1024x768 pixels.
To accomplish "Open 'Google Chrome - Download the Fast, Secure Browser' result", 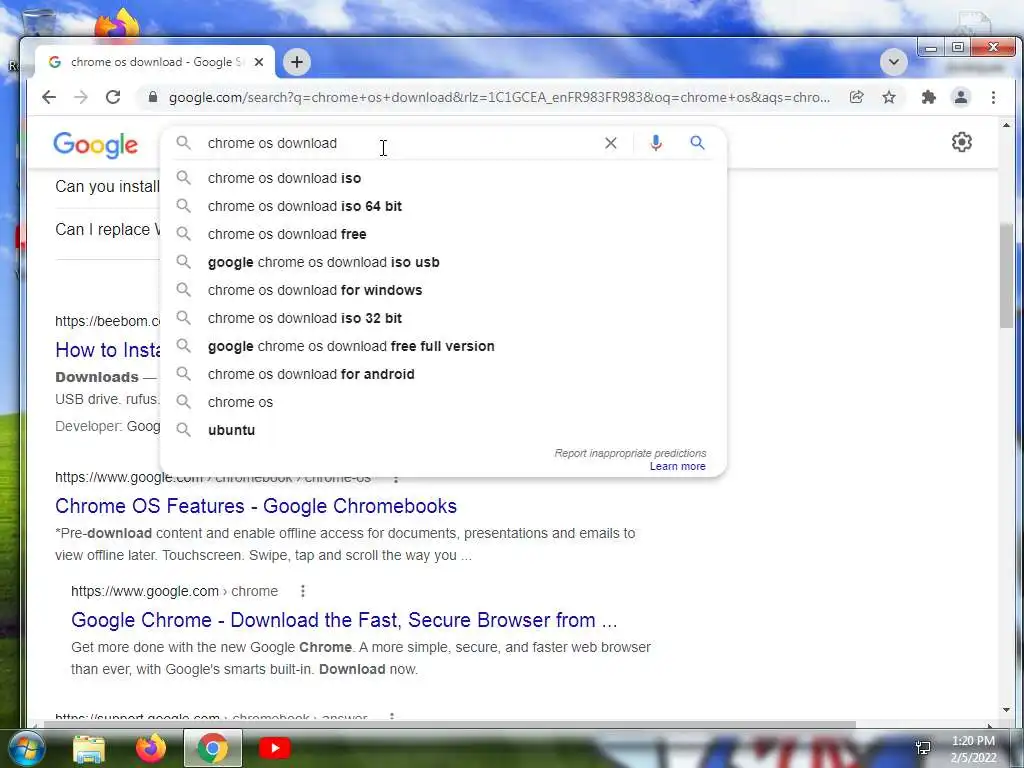I will point(344,620).
